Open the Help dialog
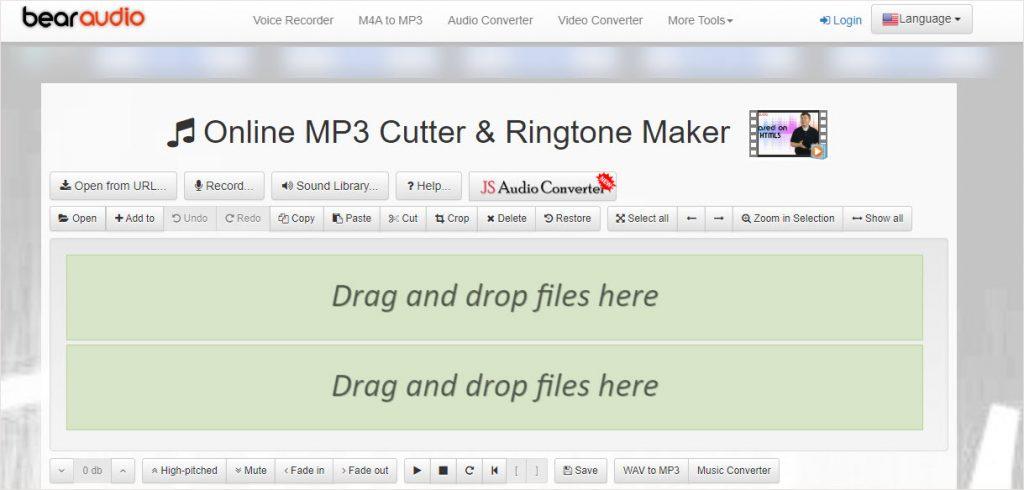This screenshot has height=490, width=1024. (x=428, y=186)
